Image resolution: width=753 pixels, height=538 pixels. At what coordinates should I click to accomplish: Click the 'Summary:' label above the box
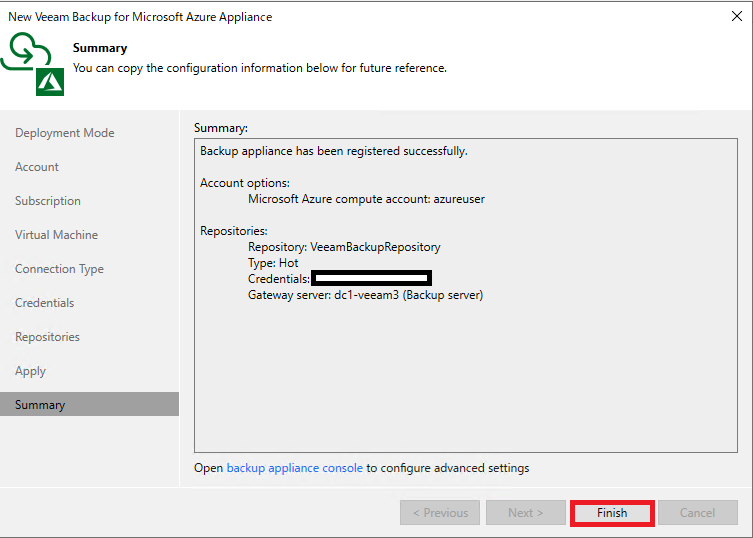point(221,128)
